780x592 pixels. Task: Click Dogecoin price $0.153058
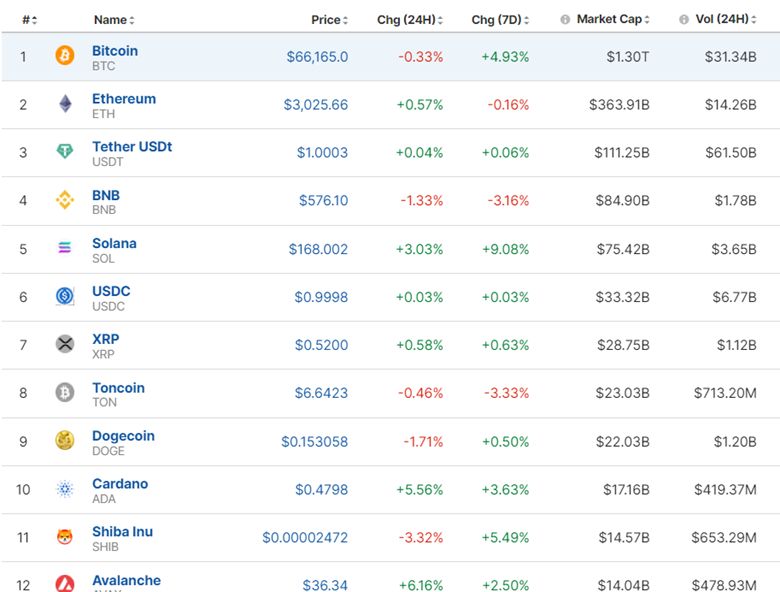(x=314, y=441)
